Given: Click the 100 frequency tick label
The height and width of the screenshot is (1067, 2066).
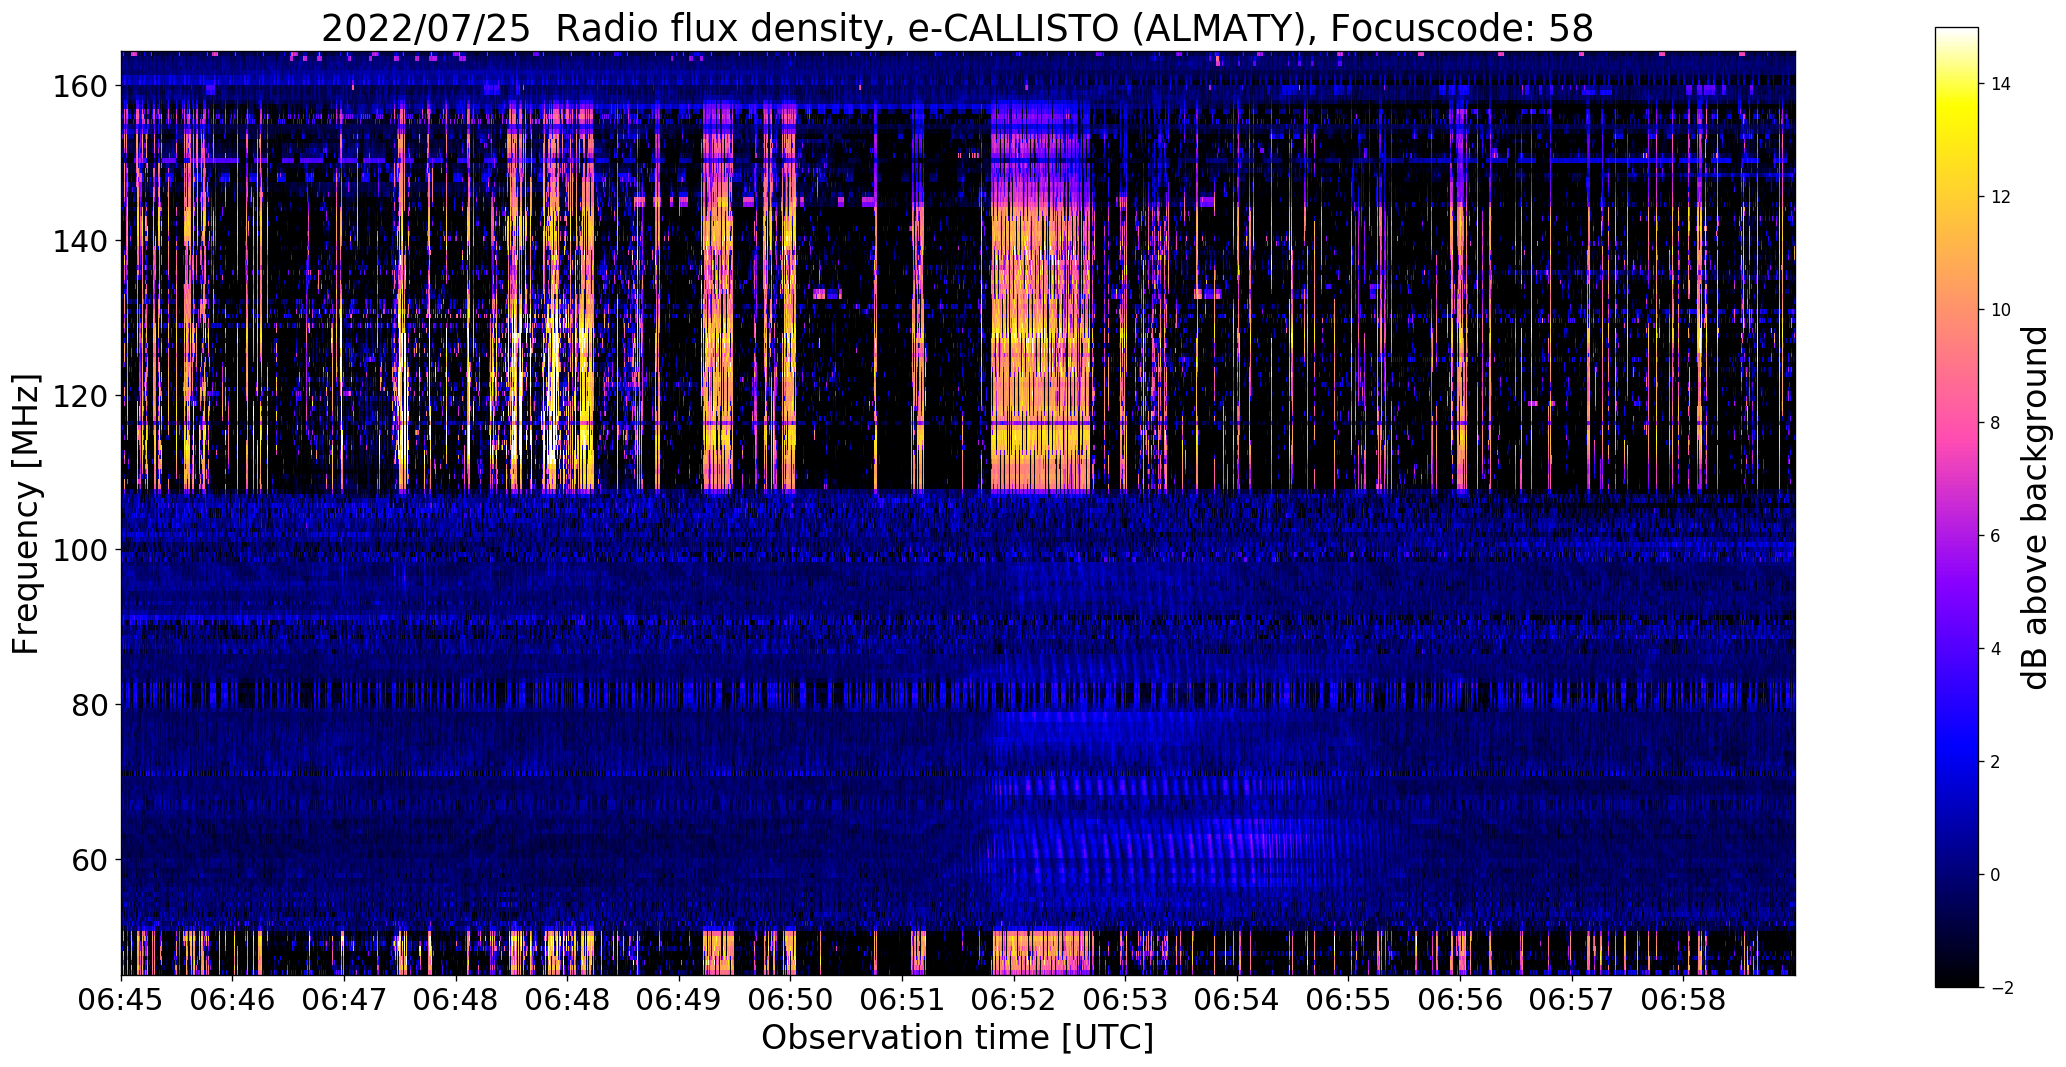Looking at the screenshot, I should [x=79, y=550].
